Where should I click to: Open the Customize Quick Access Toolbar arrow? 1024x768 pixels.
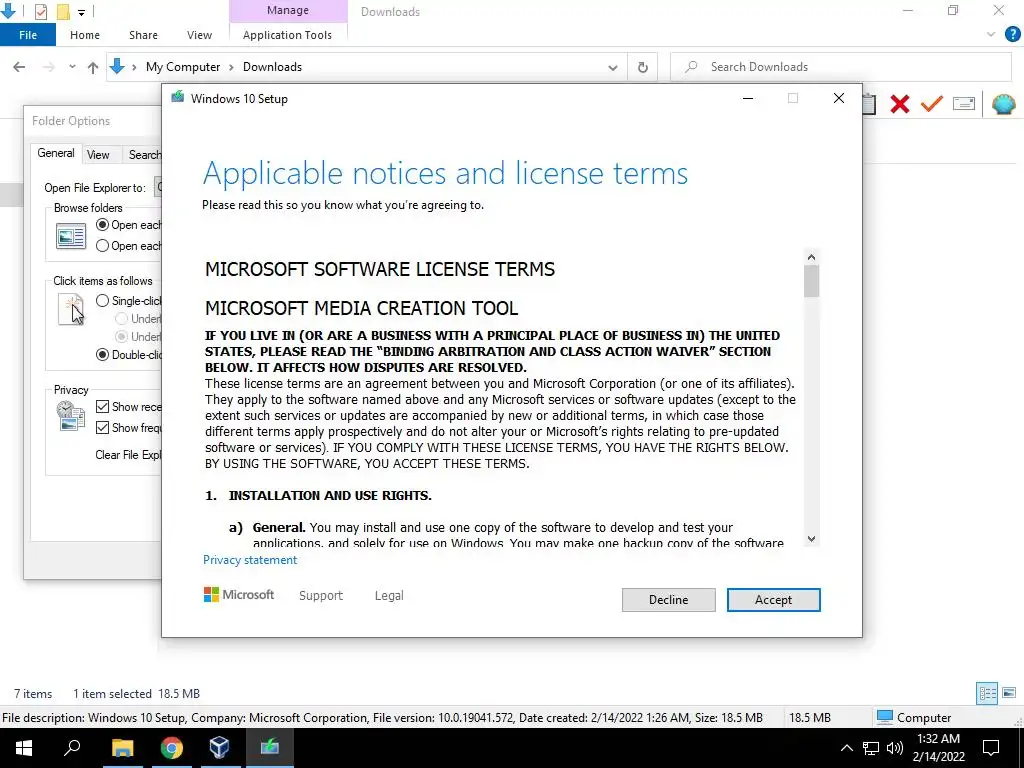pos(82,12)
